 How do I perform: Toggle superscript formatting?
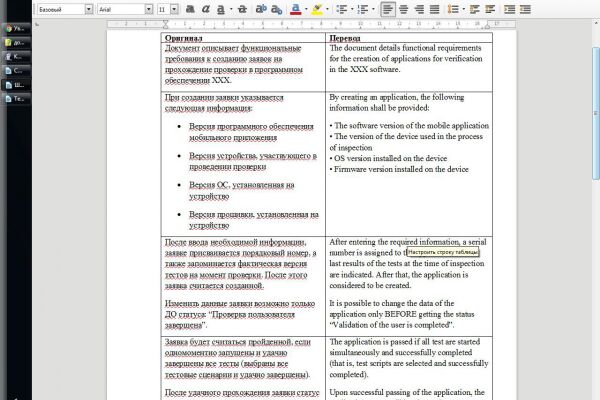pos(261,9)
